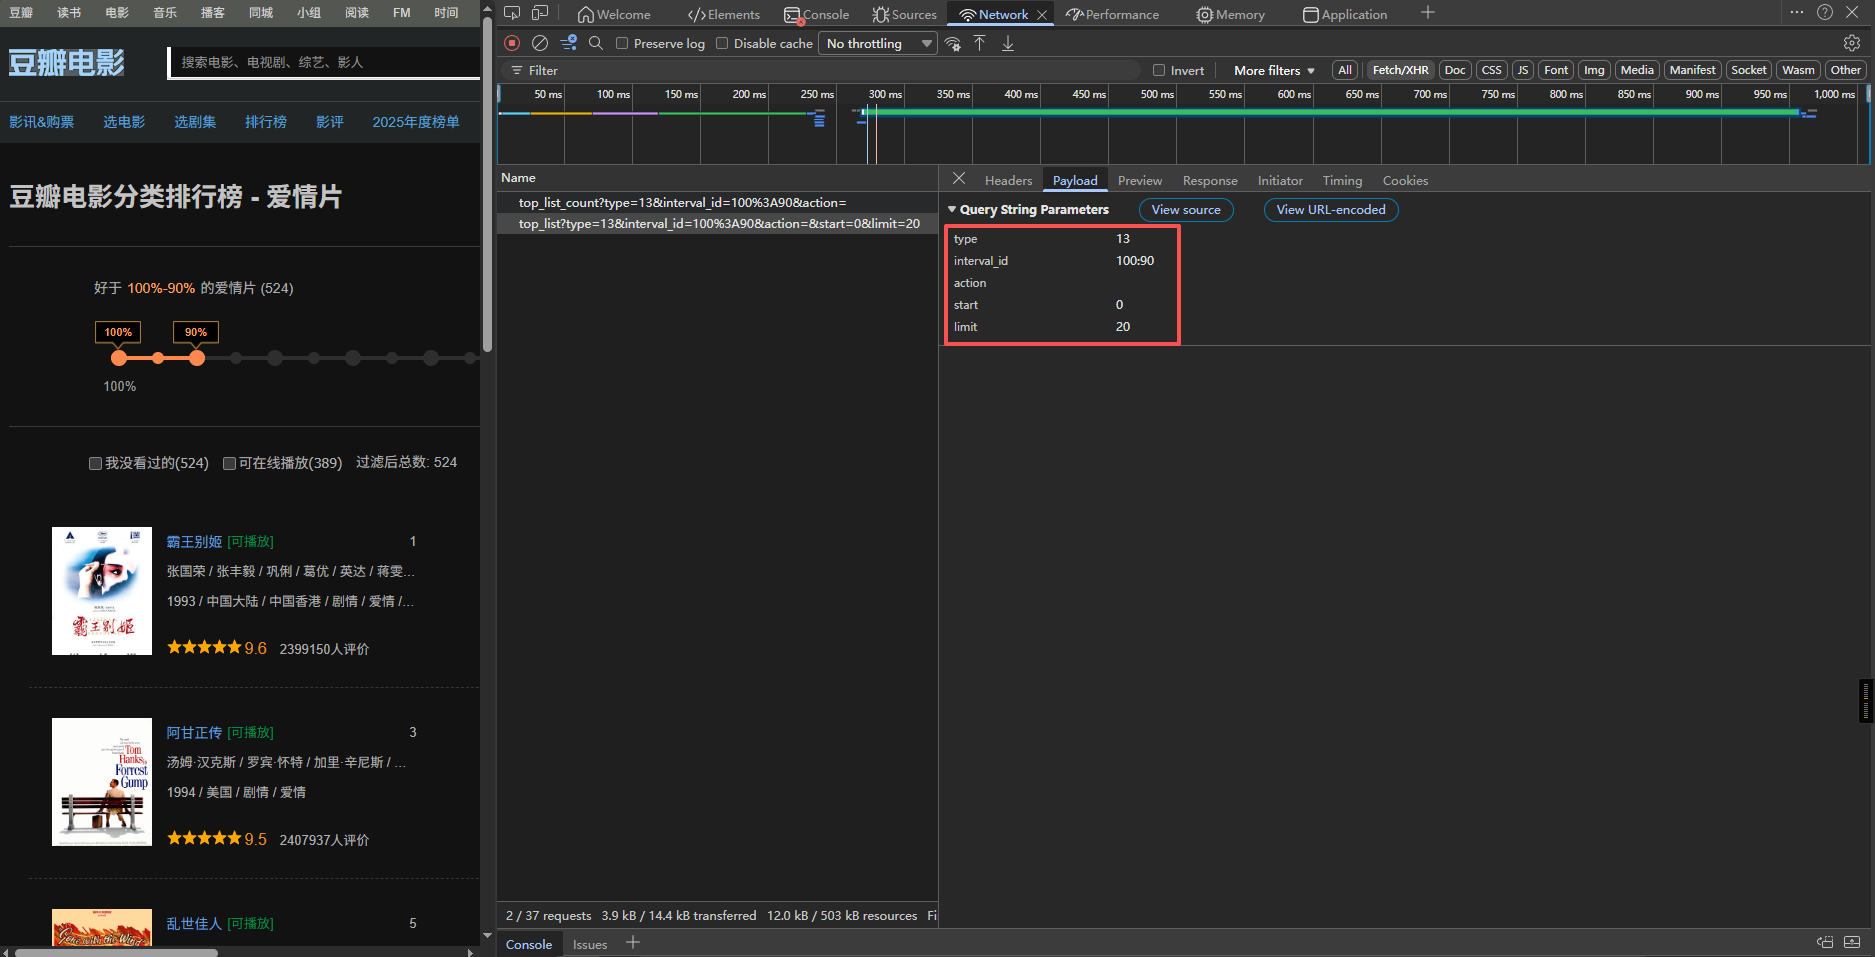The width and height of the screenshot is (1875, 957).
Task: Open Network settings gear icon
Action: tap(1851, 43)
